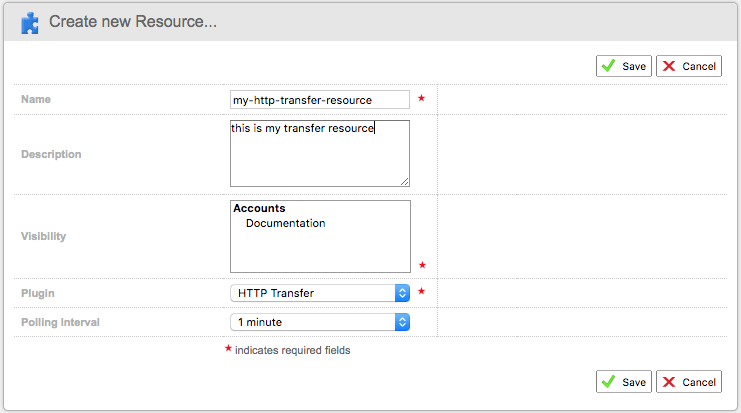Viewport: 741px width, 413px height.
Task: Open the Plugin dropdown showing HTTP Transfer
Action: (320, 293)
